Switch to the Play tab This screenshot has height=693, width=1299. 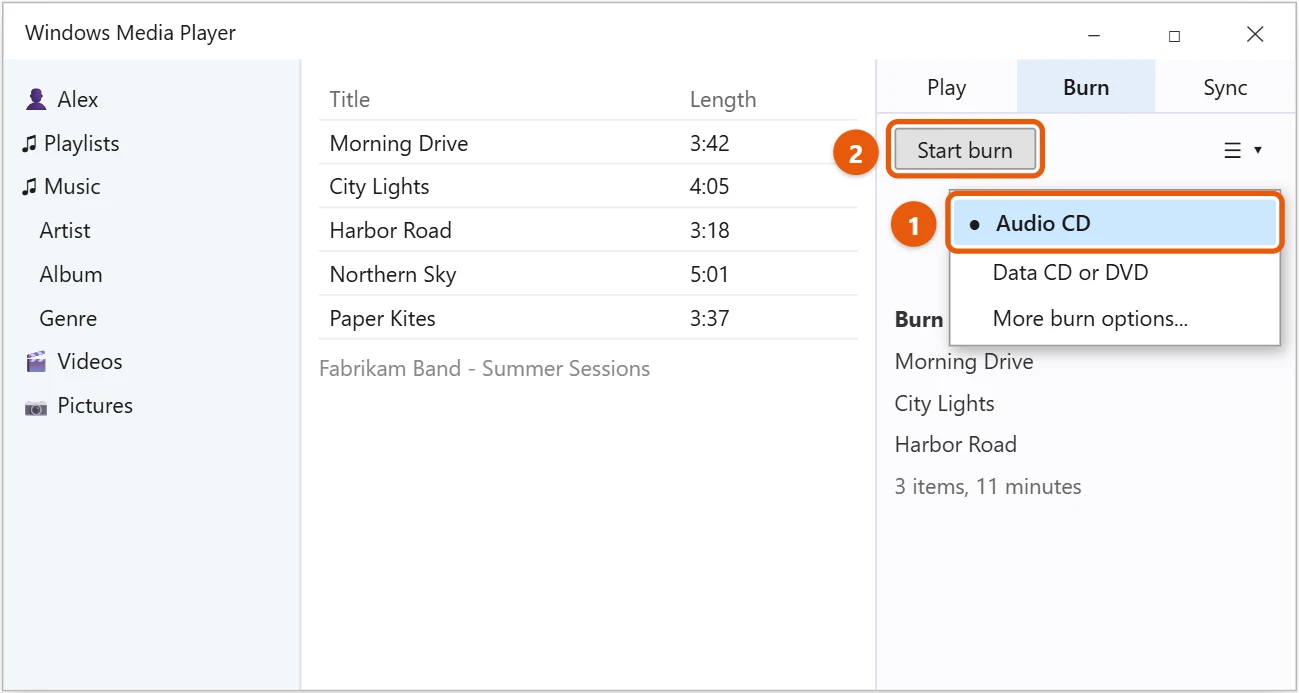[947, 87]
